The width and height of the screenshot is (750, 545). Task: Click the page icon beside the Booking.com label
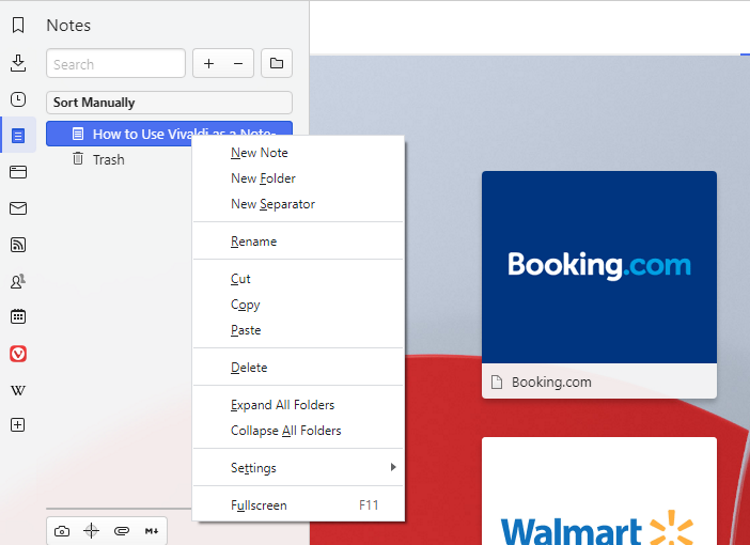coord(496,382)
